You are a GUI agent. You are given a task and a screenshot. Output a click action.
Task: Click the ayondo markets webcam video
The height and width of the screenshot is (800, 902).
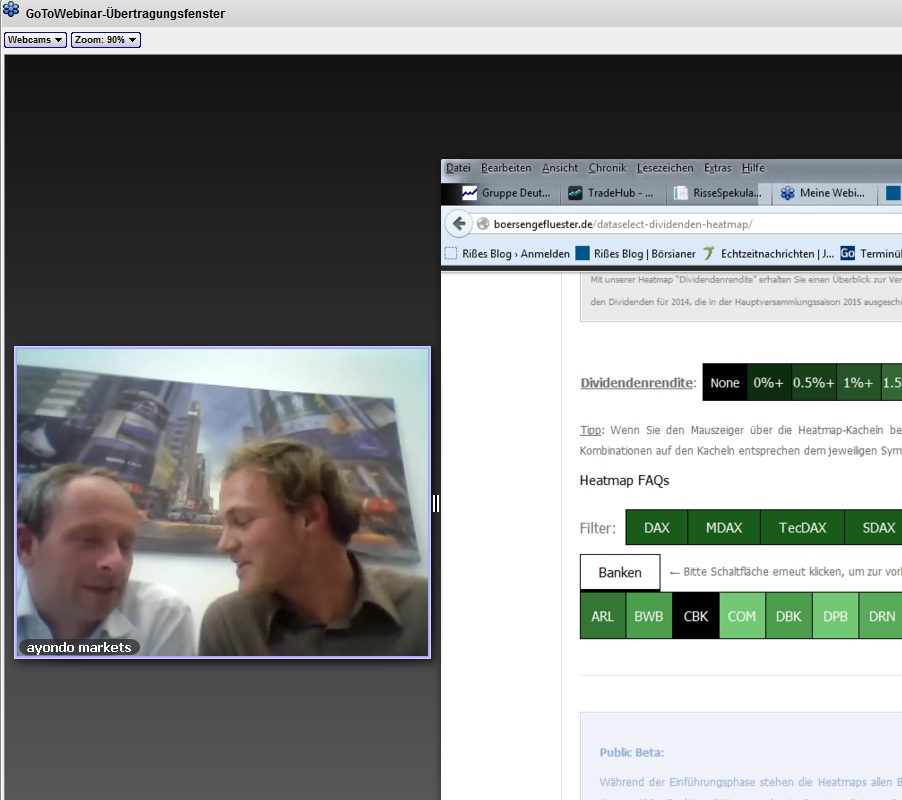(x=222, y=502)
